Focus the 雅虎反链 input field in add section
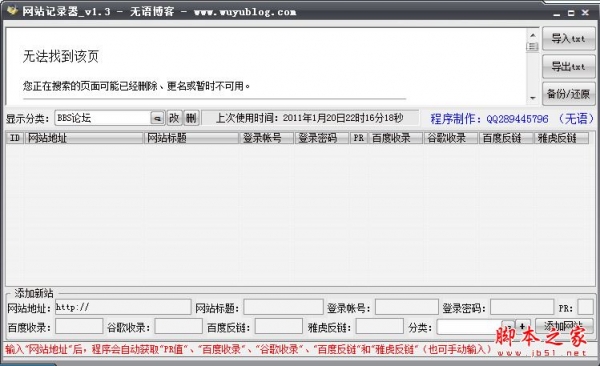Viewport: 600px width, 366px height. 380,327
